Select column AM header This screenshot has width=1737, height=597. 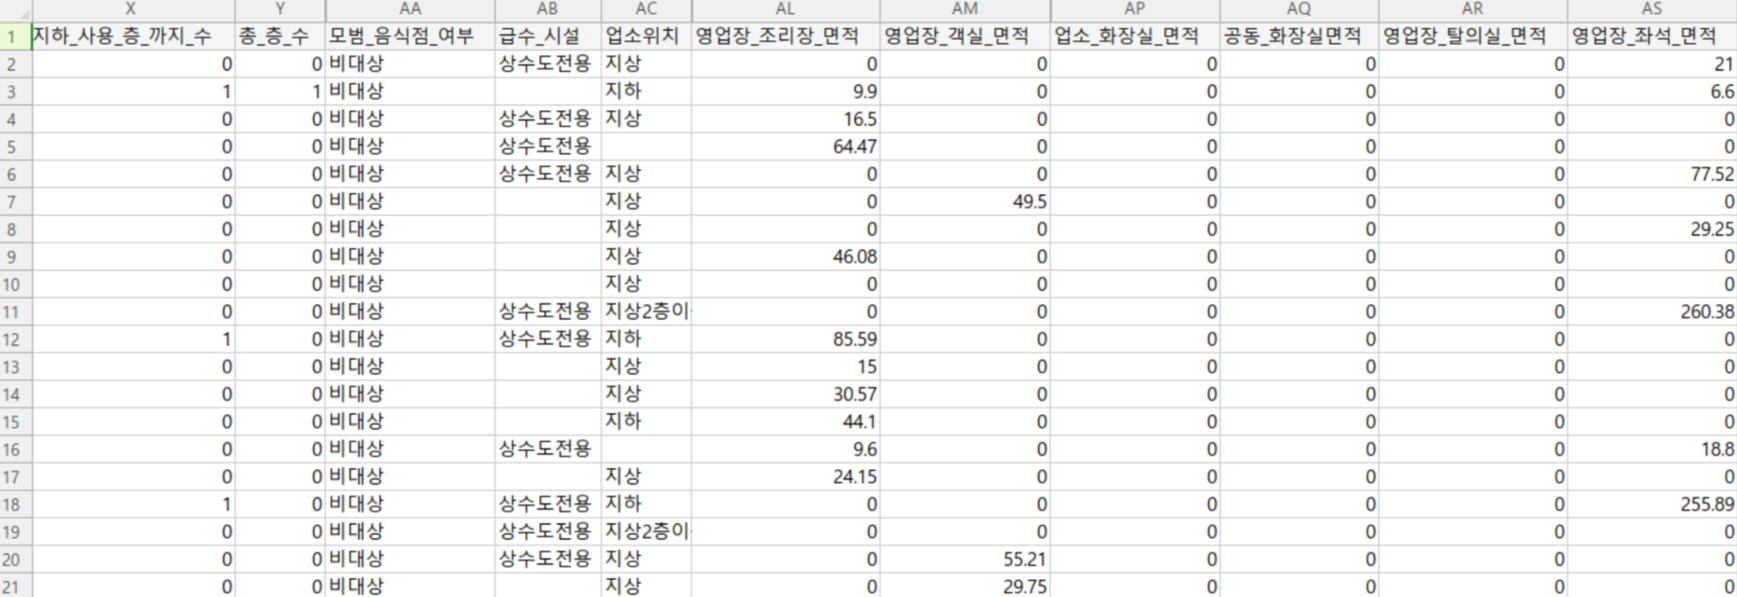click(965, 9)
